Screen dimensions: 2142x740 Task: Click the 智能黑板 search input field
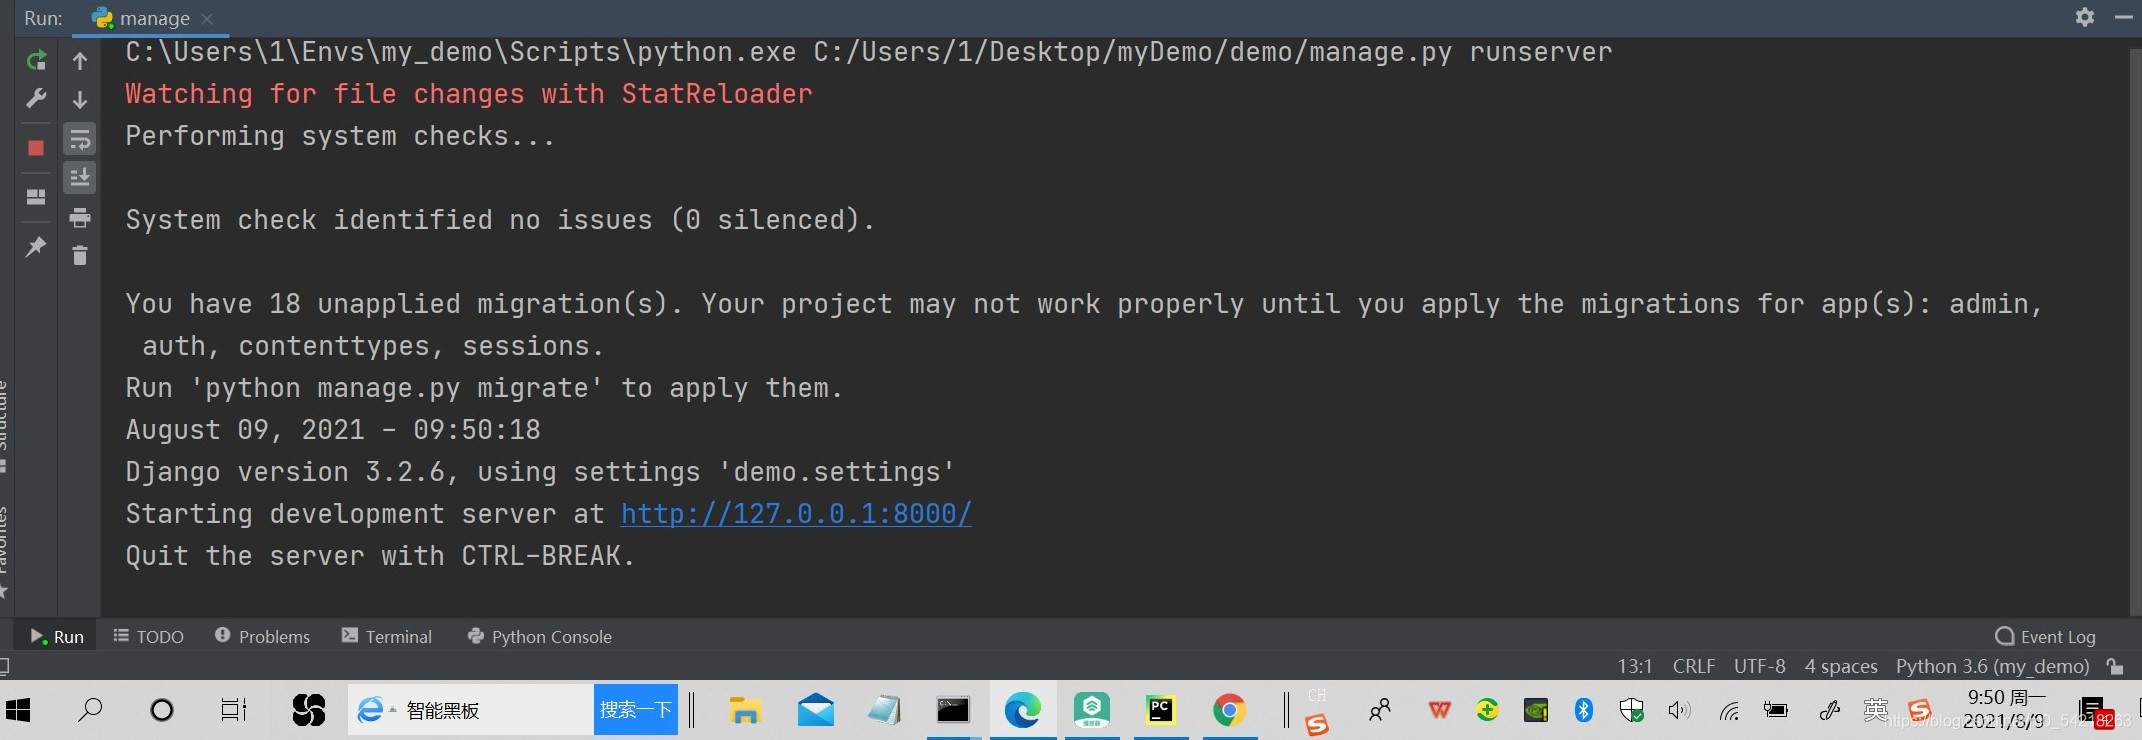(x=471, y=710)
